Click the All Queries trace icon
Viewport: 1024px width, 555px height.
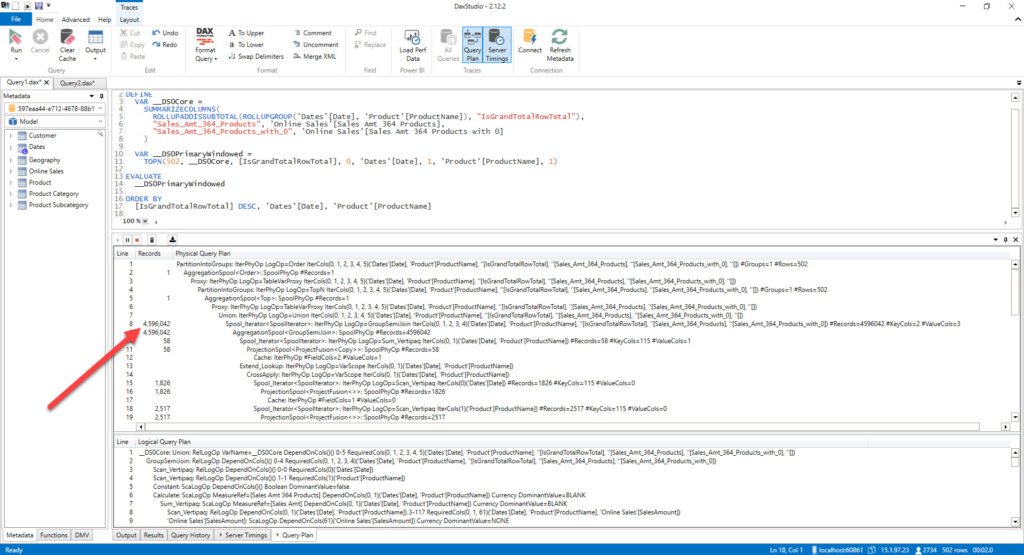coord(448,45)
